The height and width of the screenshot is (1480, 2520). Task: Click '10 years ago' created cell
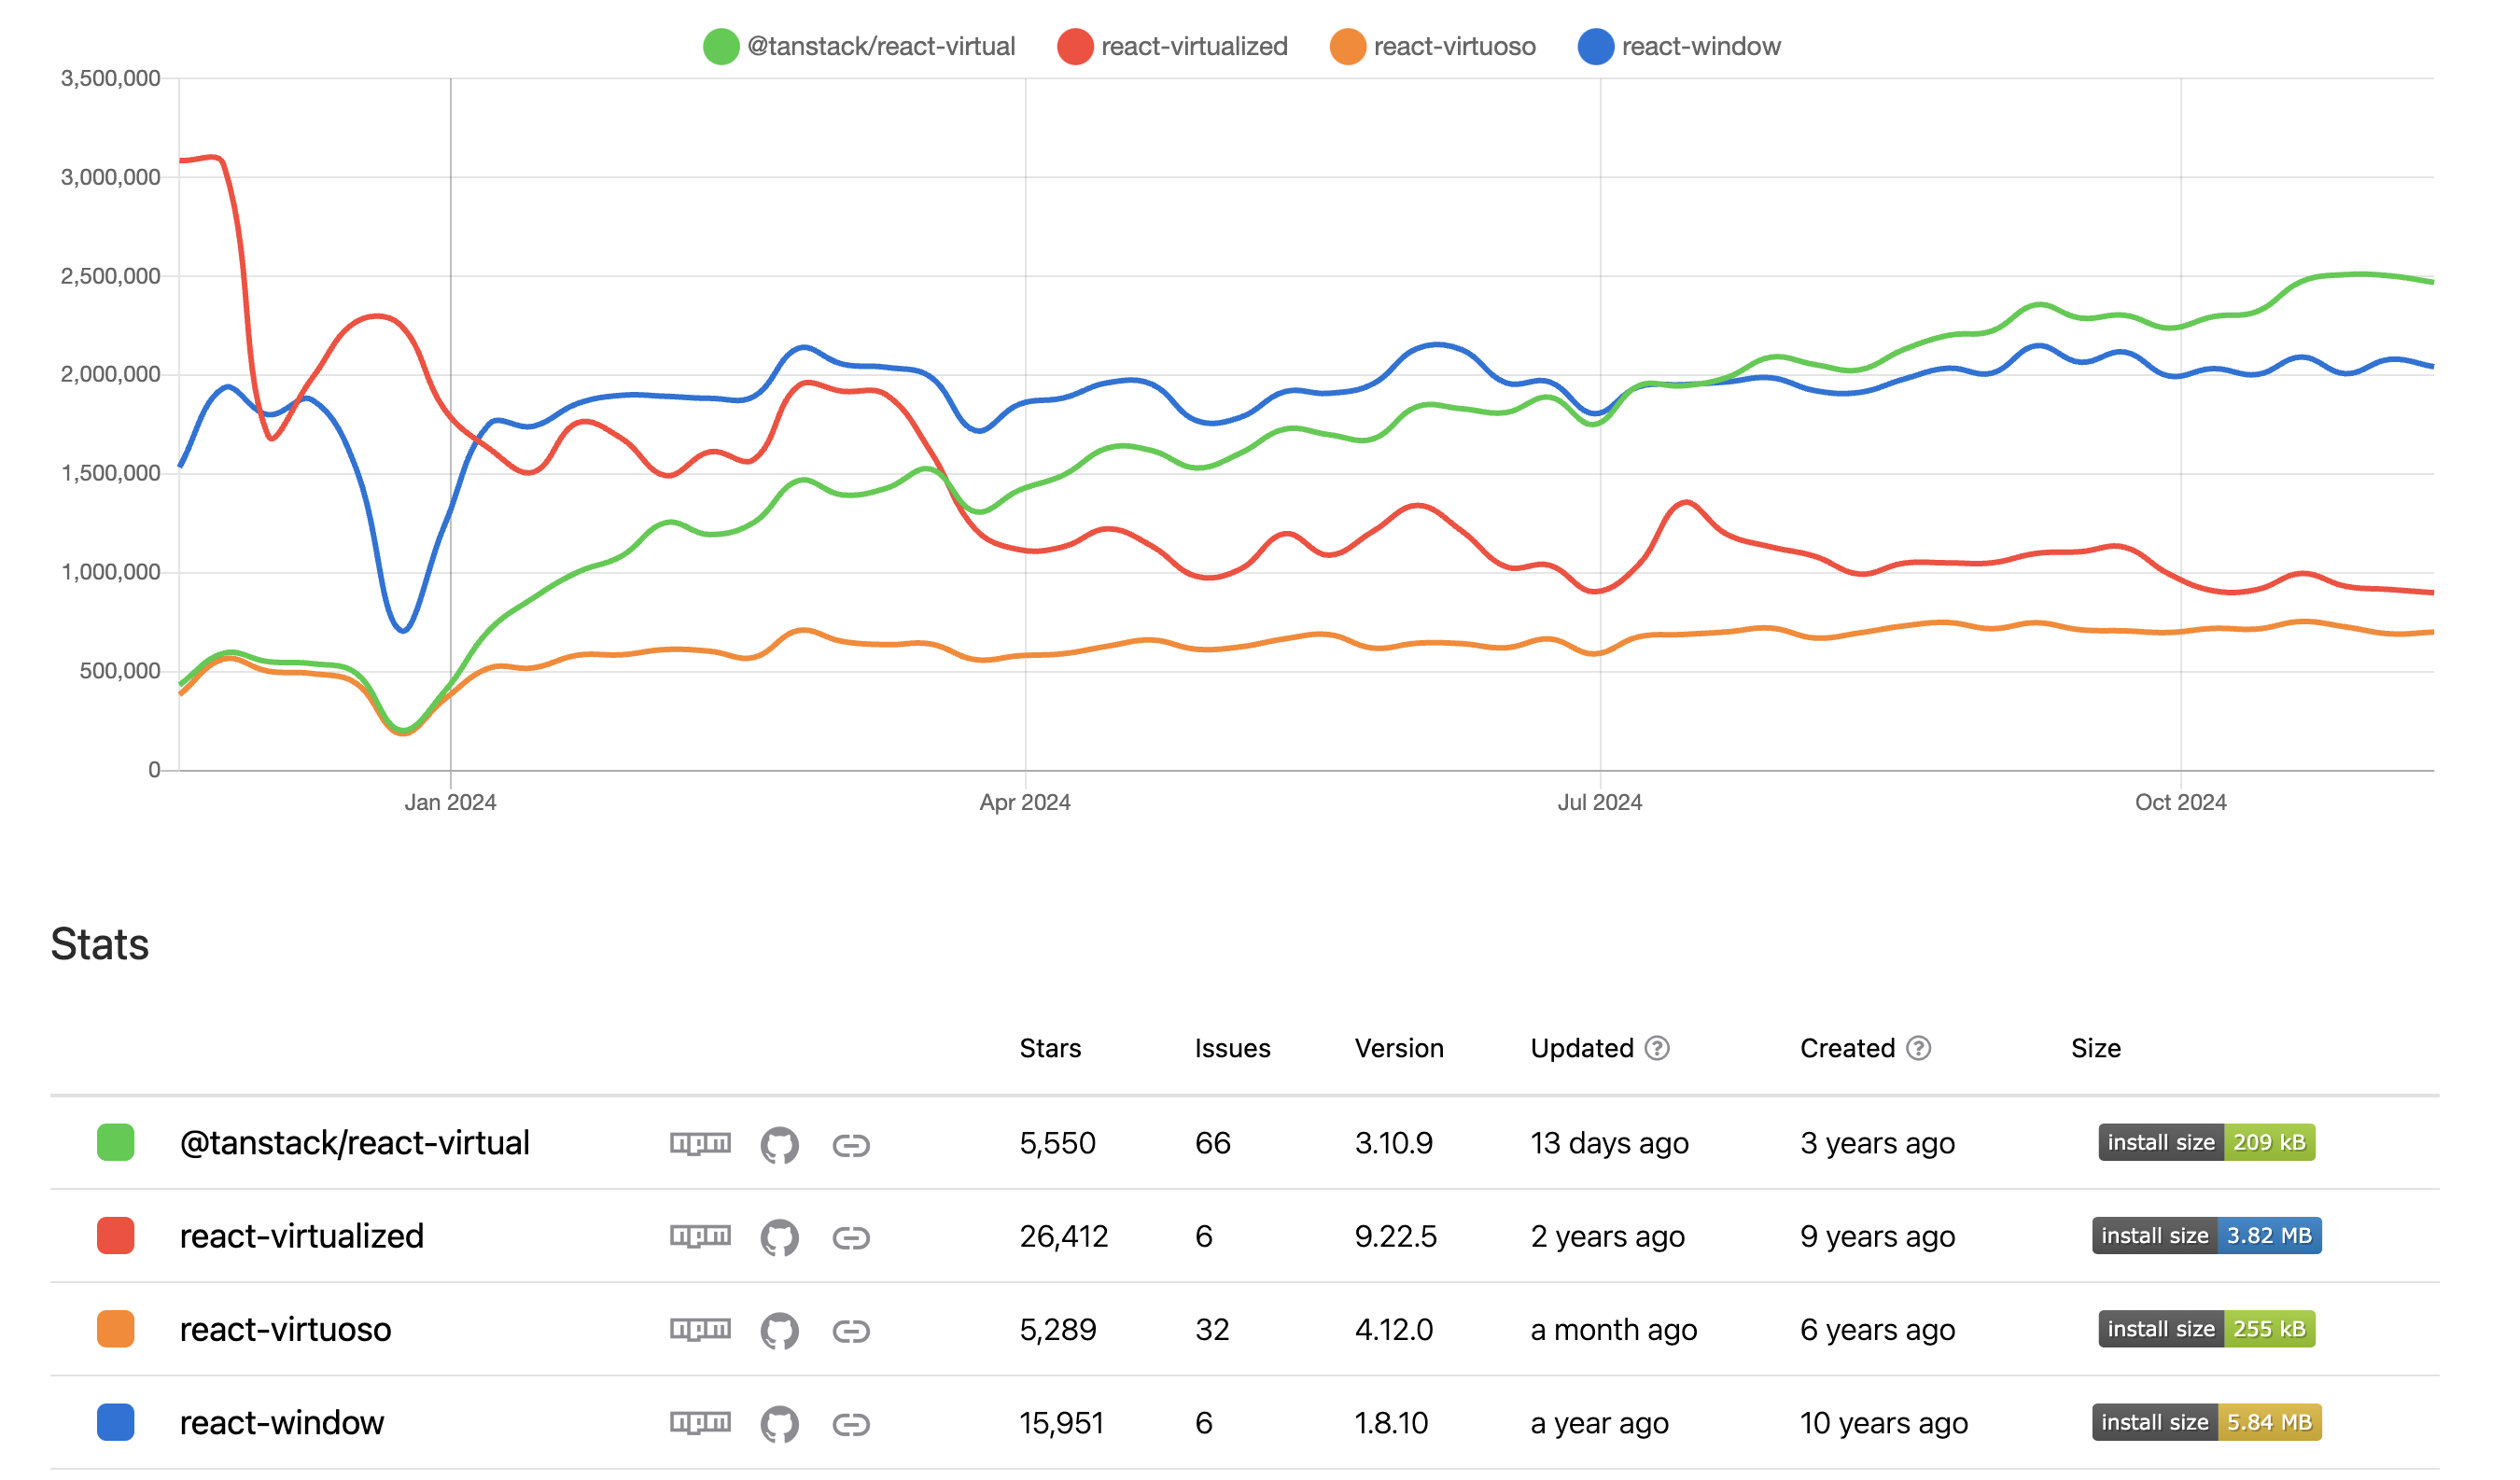click(x=1884, y=1422)
